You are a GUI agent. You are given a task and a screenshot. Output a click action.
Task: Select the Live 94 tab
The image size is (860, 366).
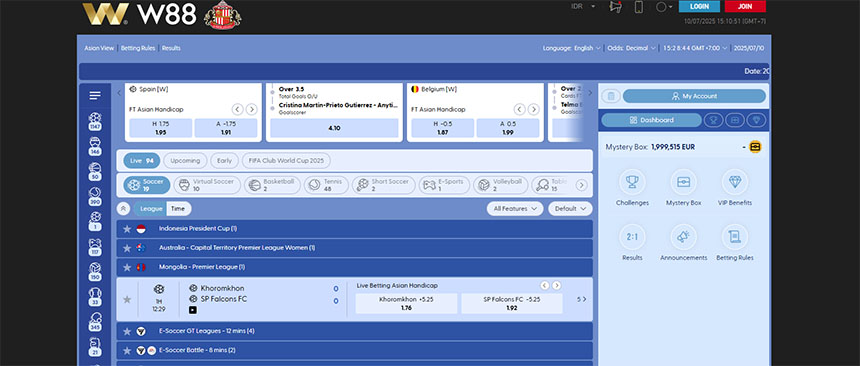point(142,161)
